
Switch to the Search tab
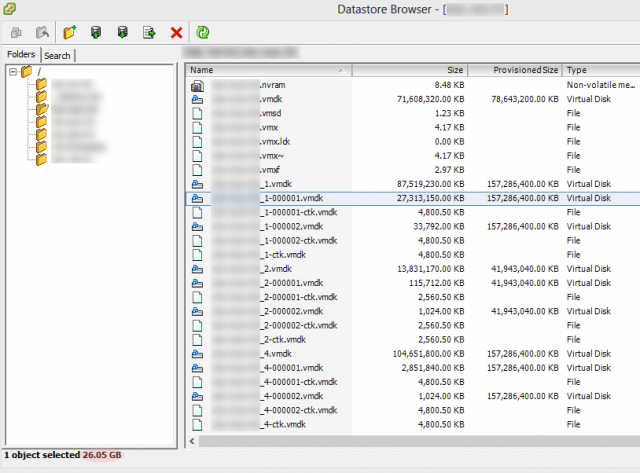coord(57,56)
